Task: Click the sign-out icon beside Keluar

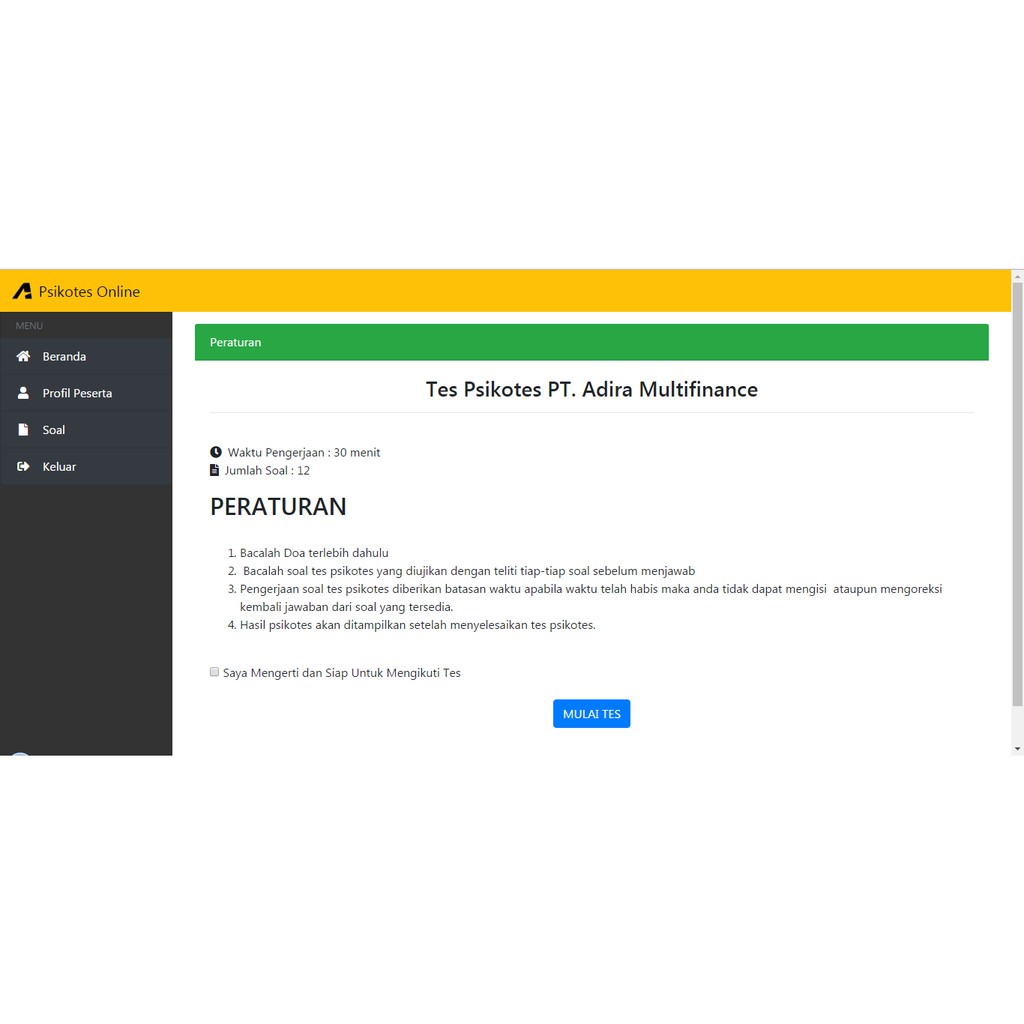Action: coord(24,466)
